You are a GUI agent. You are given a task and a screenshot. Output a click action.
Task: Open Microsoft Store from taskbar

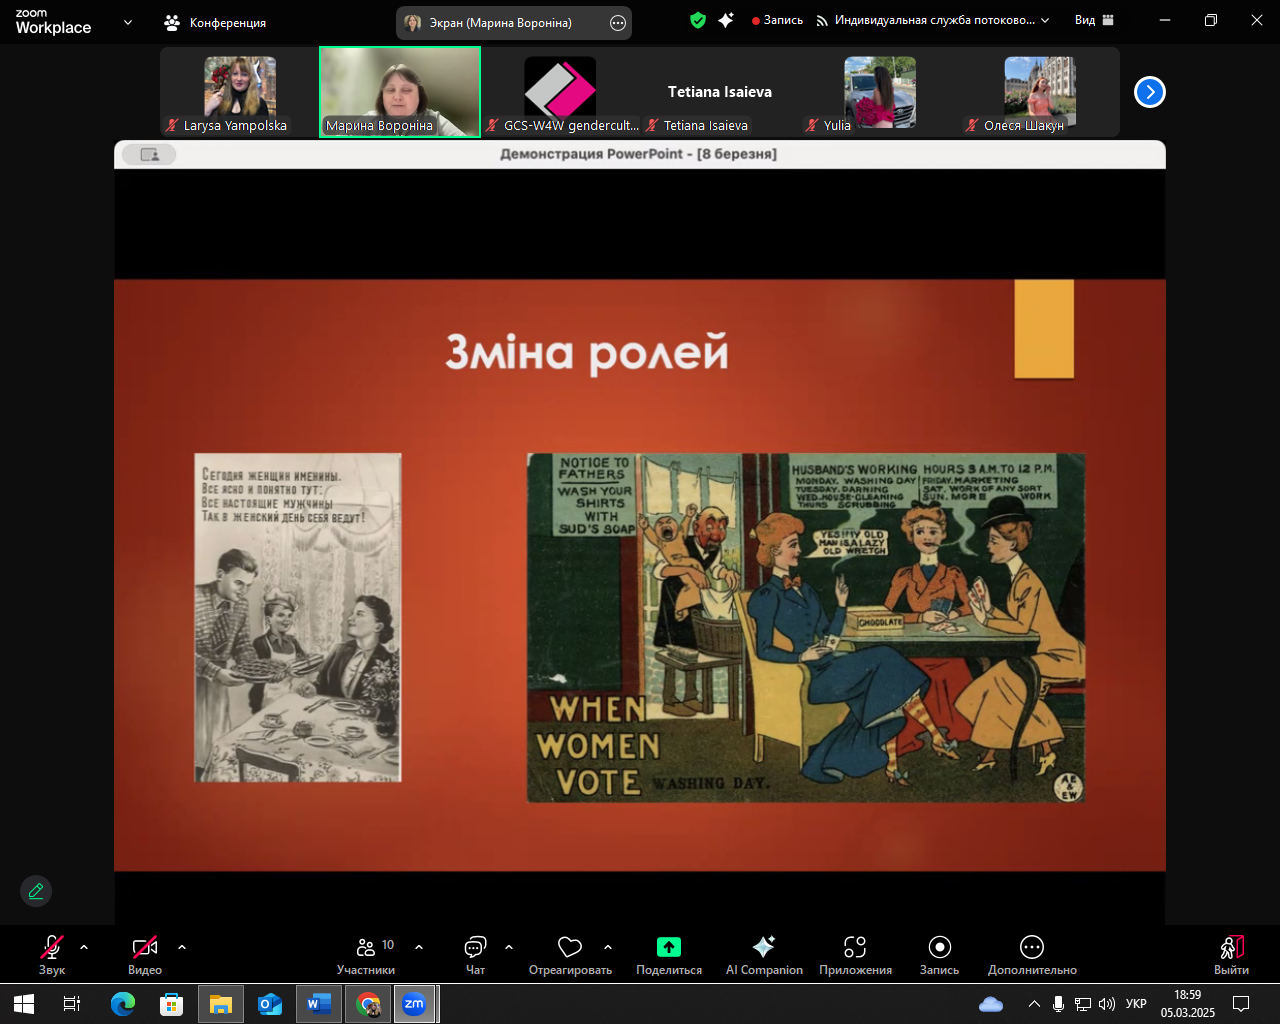172,1004
